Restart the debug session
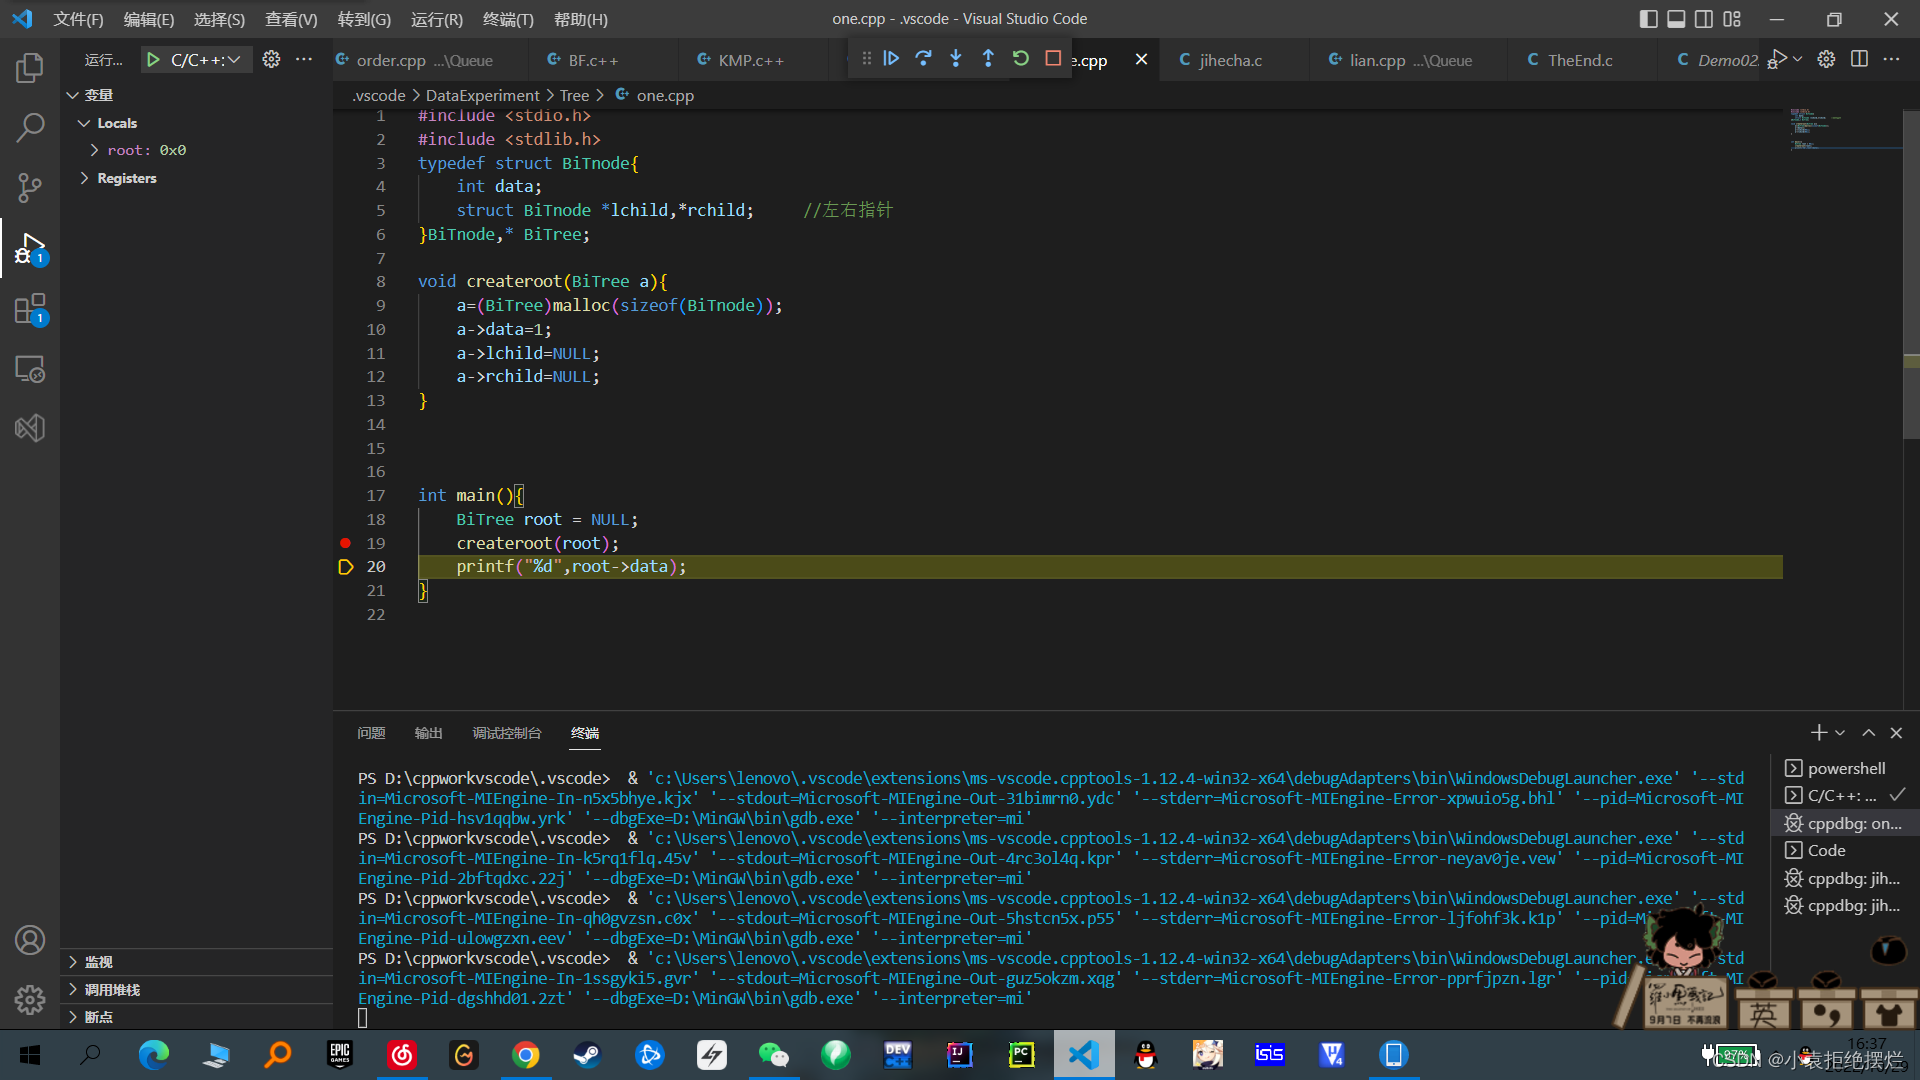Screen dimensions: 1920x1080 (x=1020, y=59)
